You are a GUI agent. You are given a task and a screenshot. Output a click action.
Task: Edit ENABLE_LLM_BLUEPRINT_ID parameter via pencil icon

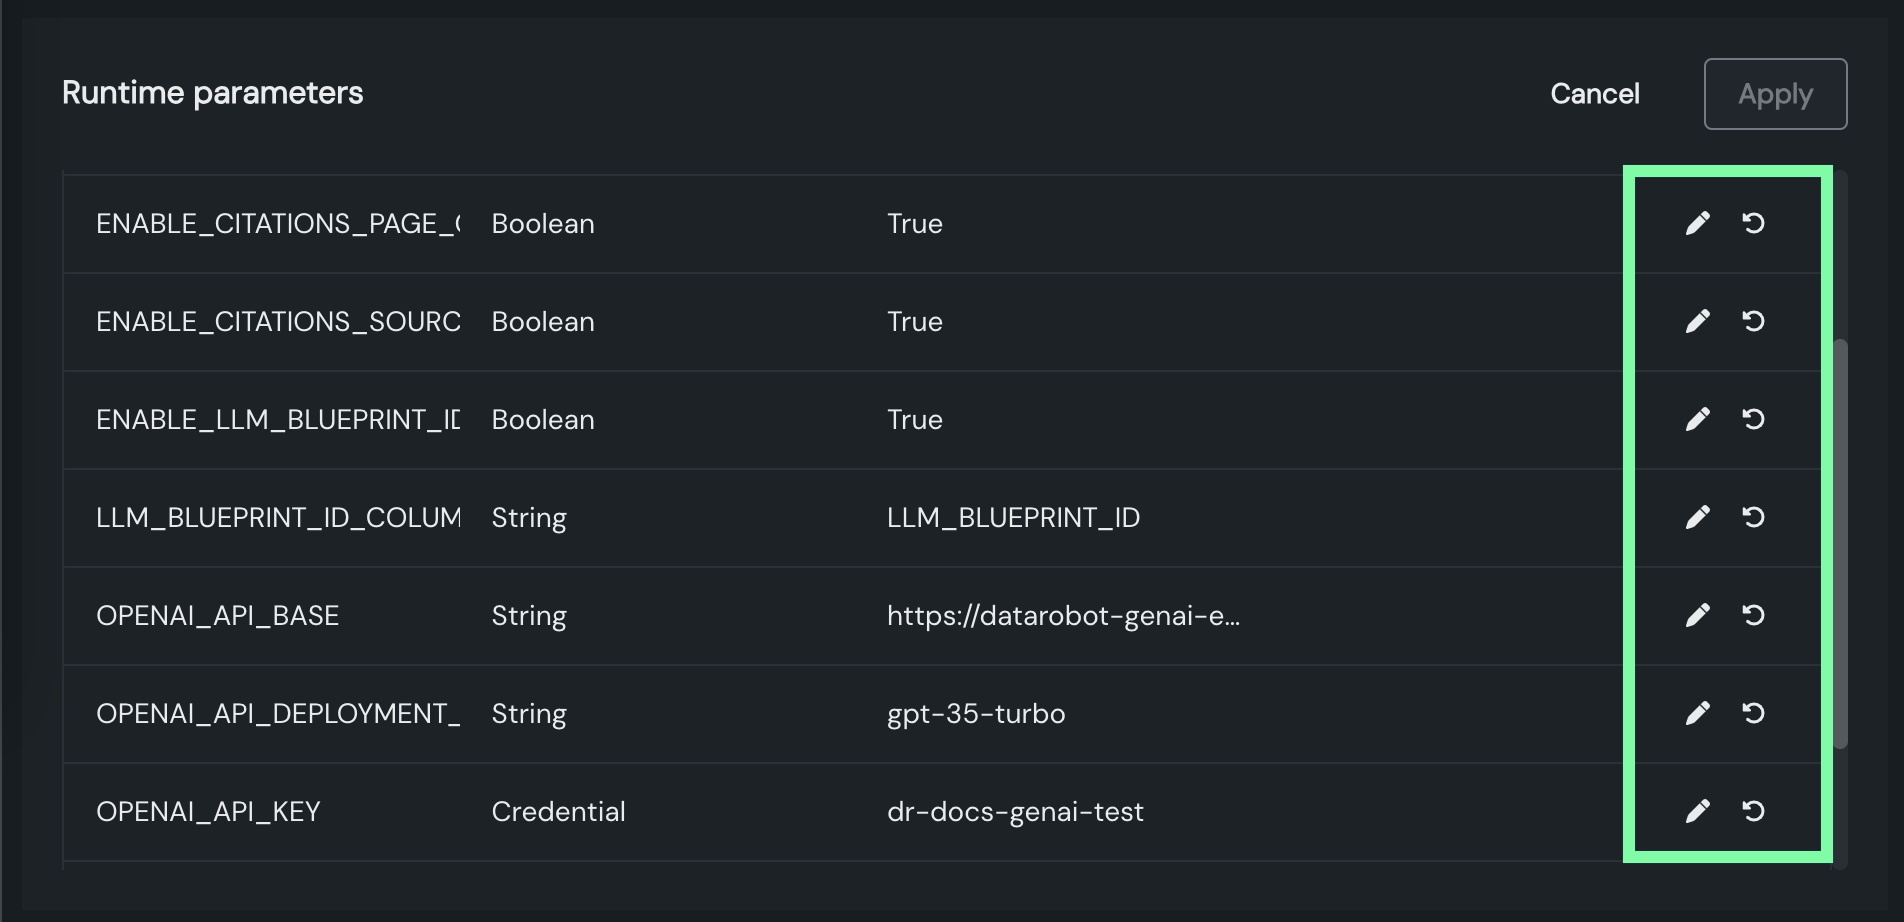coord(1697,419)
